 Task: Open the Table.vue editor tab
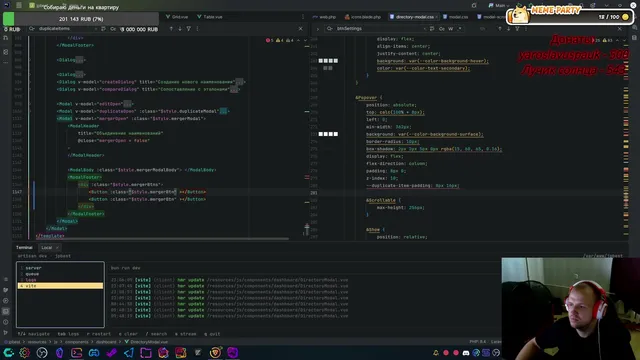209,17
